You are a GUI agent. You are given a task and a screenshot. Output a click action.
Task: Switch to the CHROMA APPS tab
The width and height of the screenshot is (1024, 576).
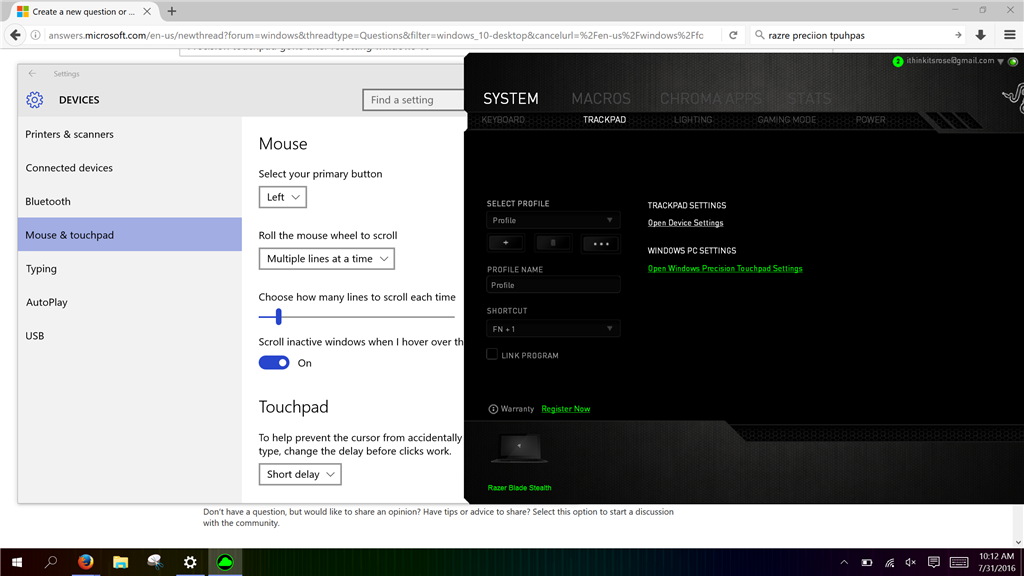pos(711,99)
